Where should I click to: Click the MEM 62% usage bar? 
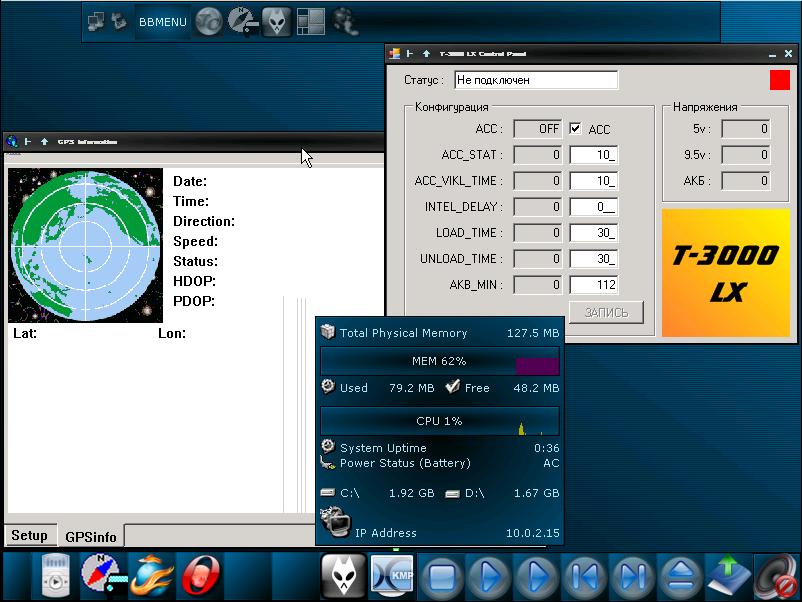point(439,361)
